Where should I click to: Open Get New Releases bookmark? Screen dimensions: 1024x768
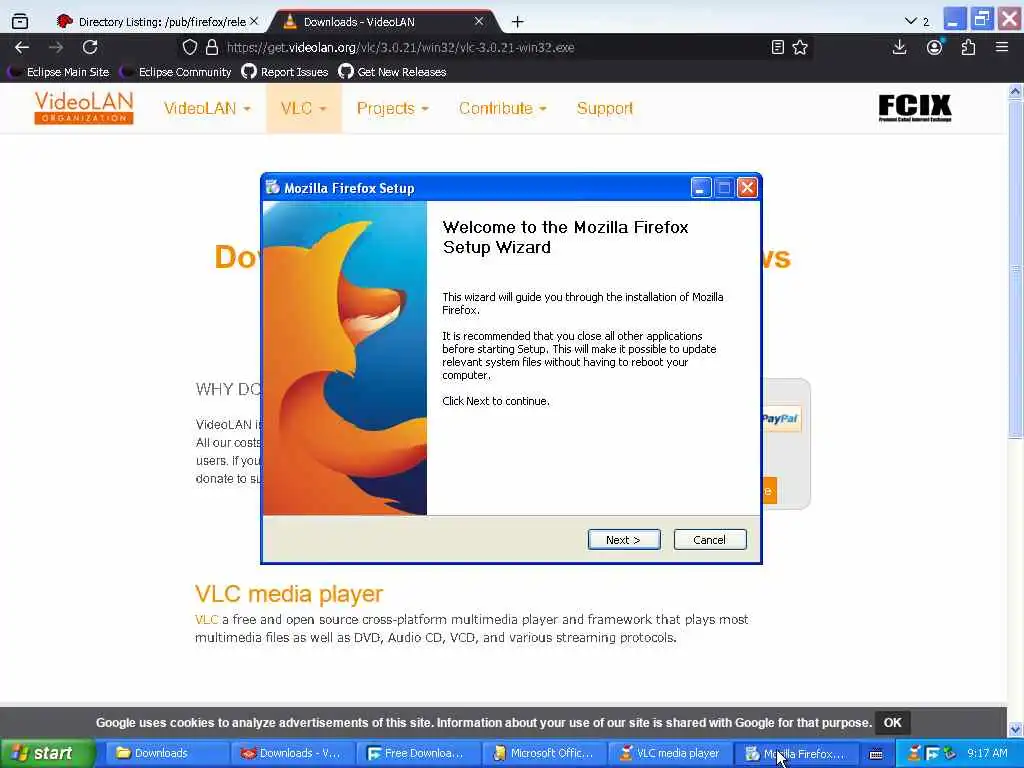pyautogui.click(x=392, y=72)
